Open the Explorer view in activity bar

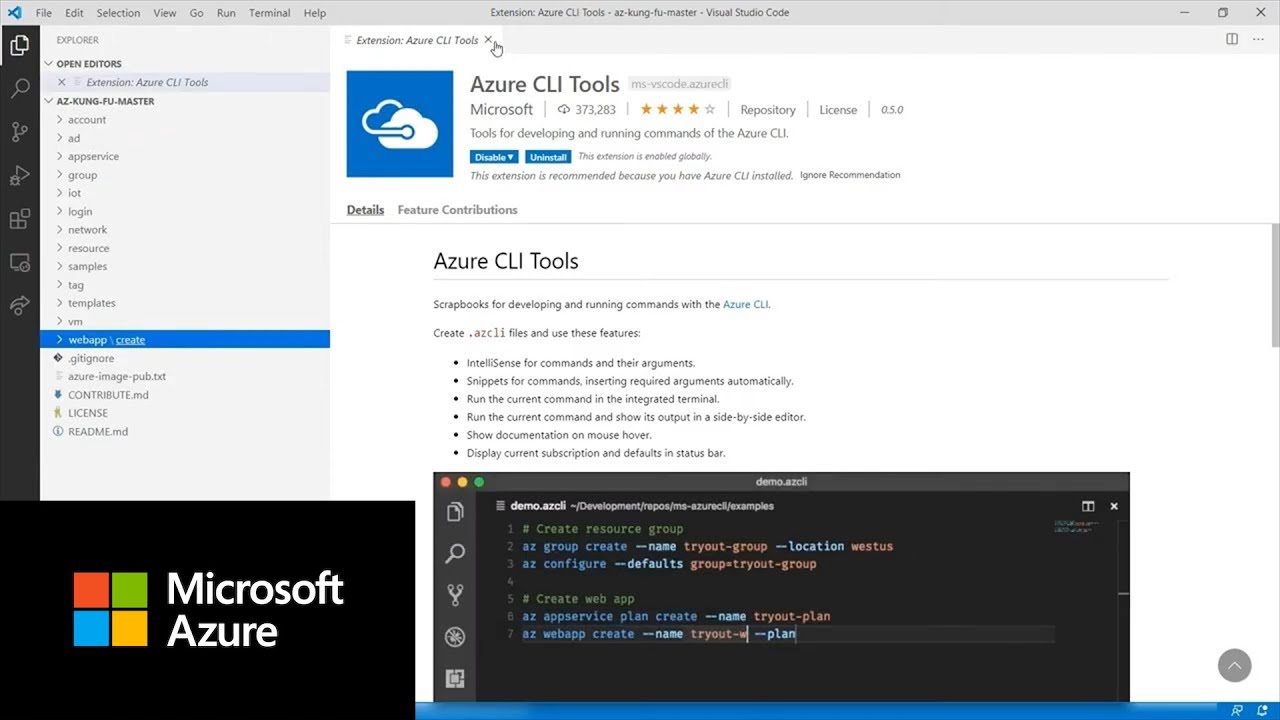click(x=19, y=45)
